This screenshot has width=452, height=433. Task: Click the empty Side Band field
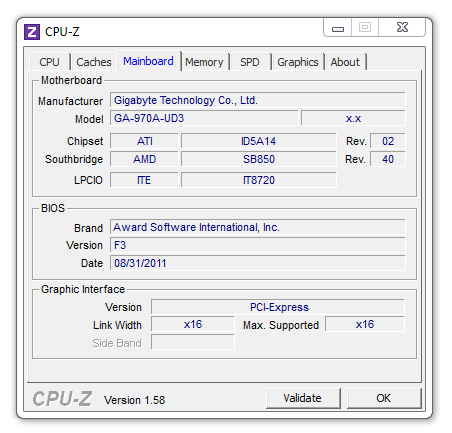193,342
